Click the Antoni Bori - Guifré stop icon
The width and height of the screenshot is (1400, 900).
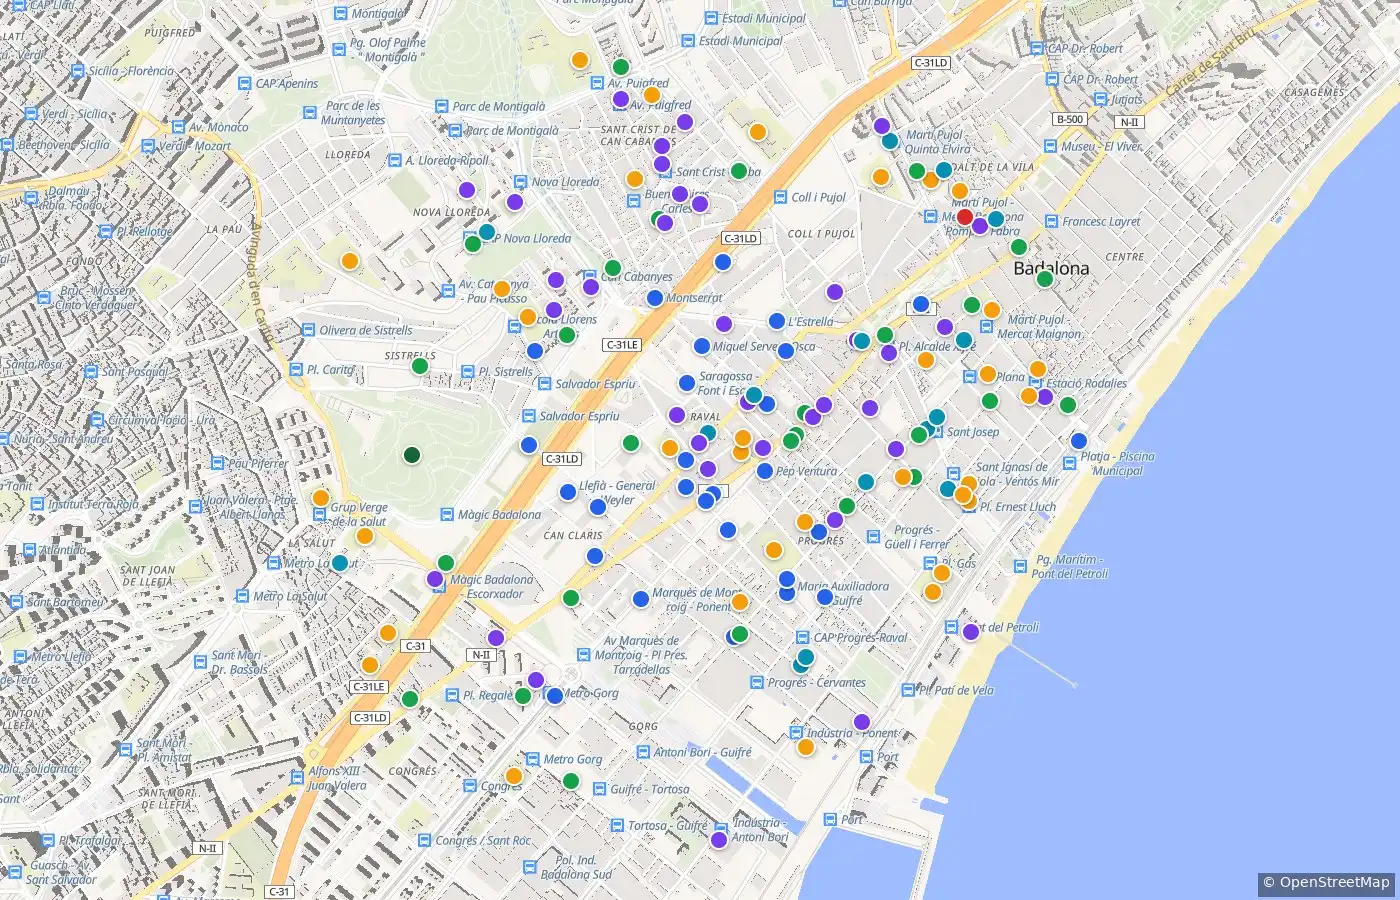pyautogui.click(x=643, y=753)
